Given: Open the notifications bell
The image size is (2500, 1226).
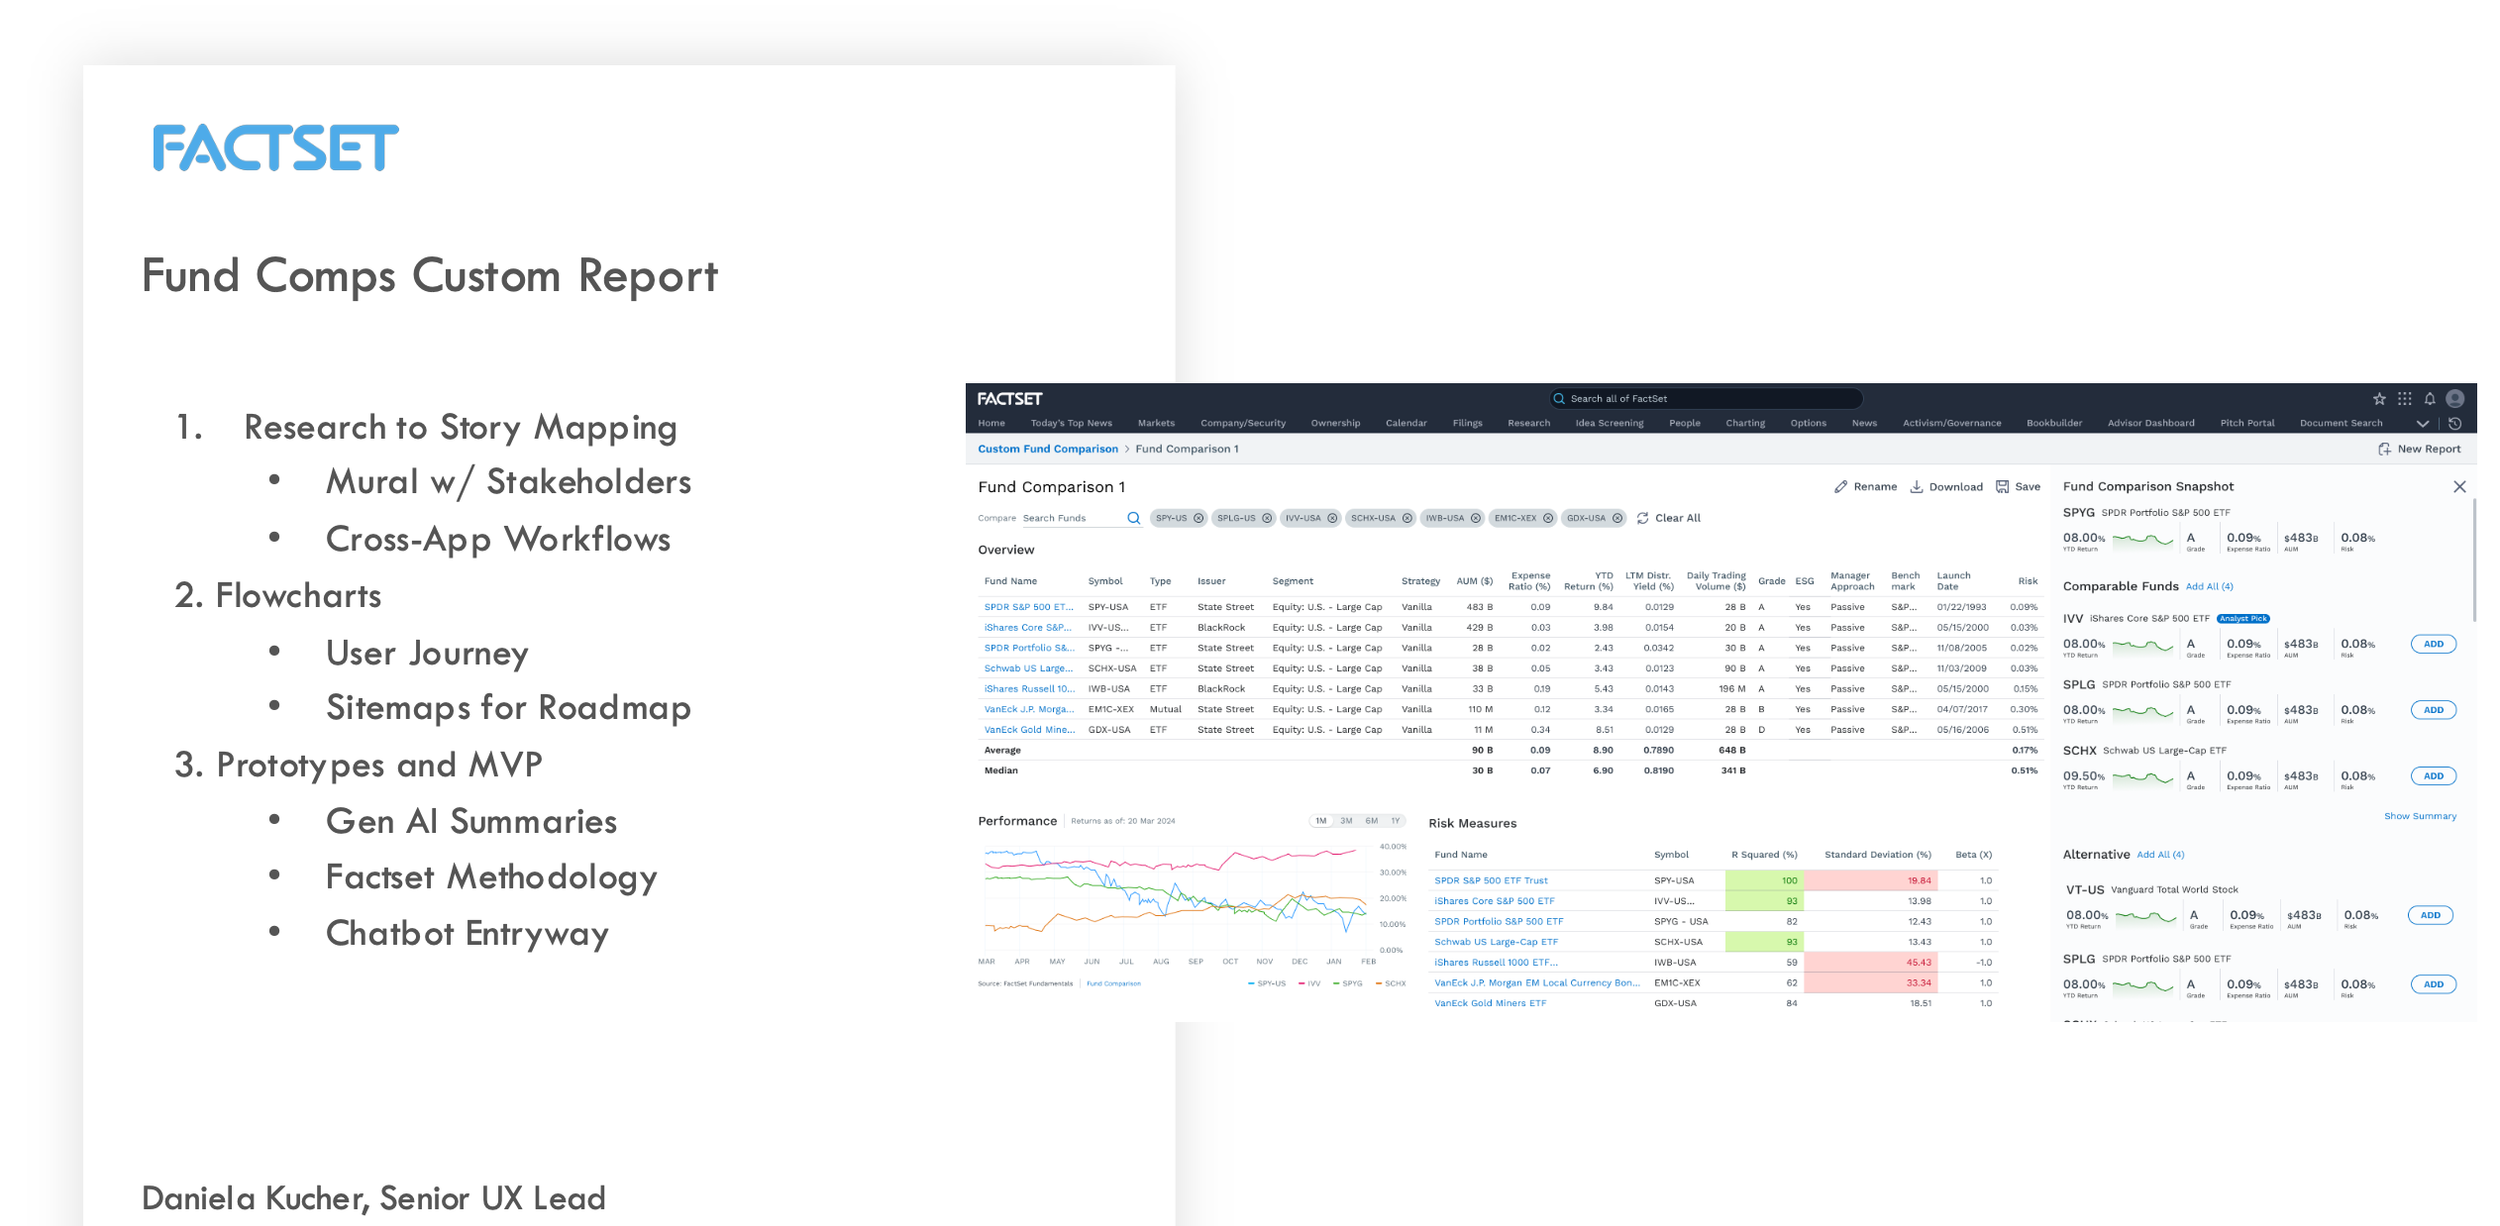Looking at the screenshot, I should pyautogui.click(x=2429, y=399).
